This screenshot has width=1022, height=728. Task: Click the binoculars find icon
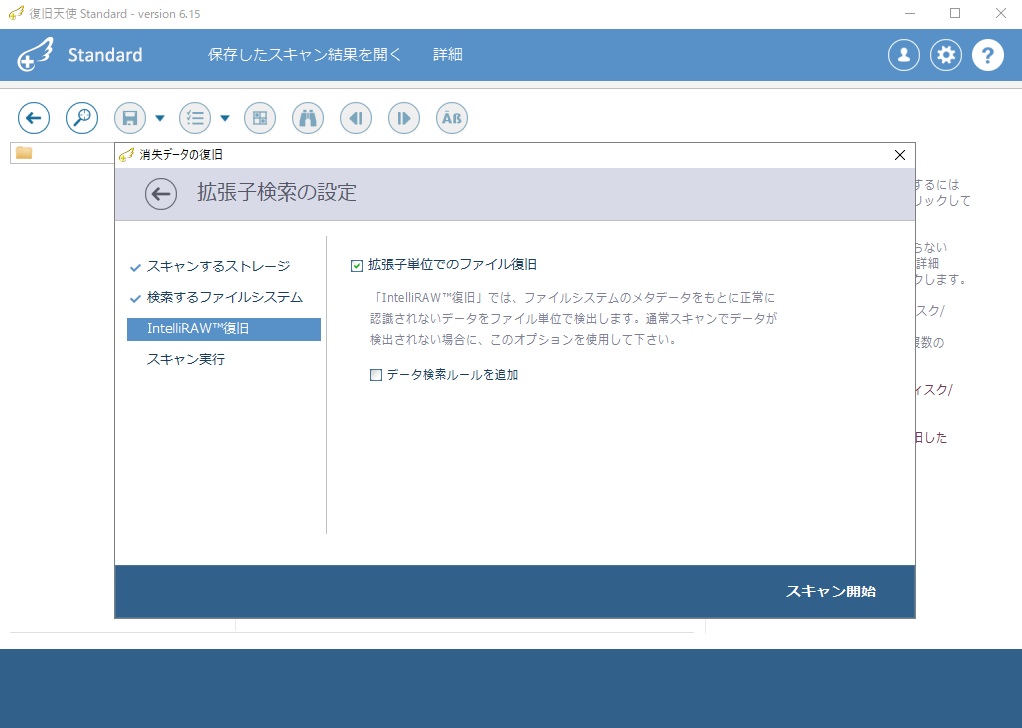pos(308,118)
